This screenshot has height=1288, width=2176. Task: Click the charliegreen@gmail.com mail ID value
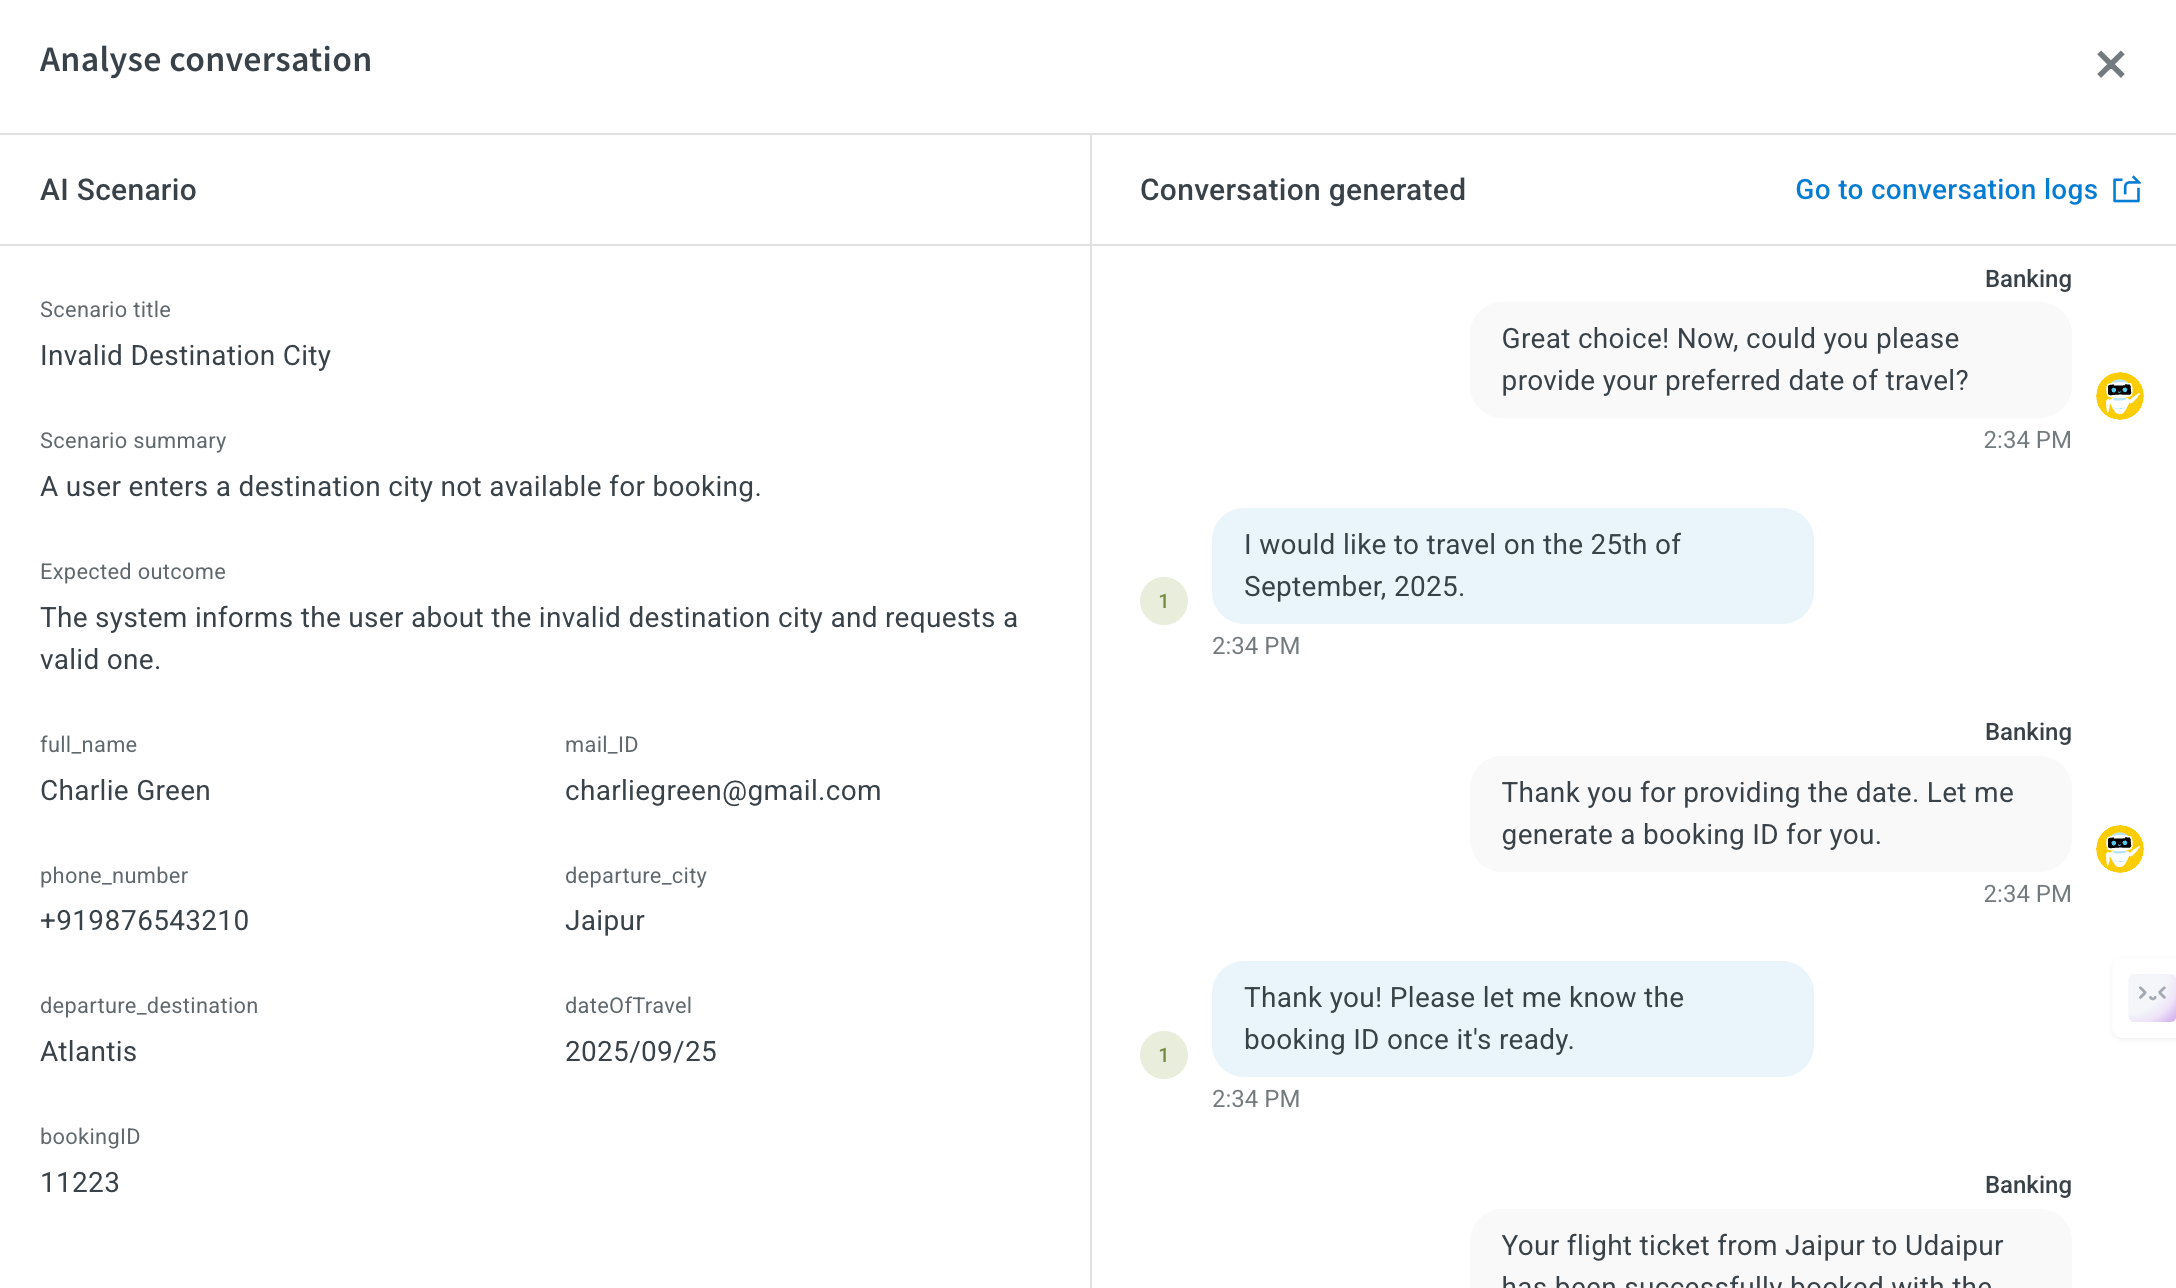tap(722, 791)
